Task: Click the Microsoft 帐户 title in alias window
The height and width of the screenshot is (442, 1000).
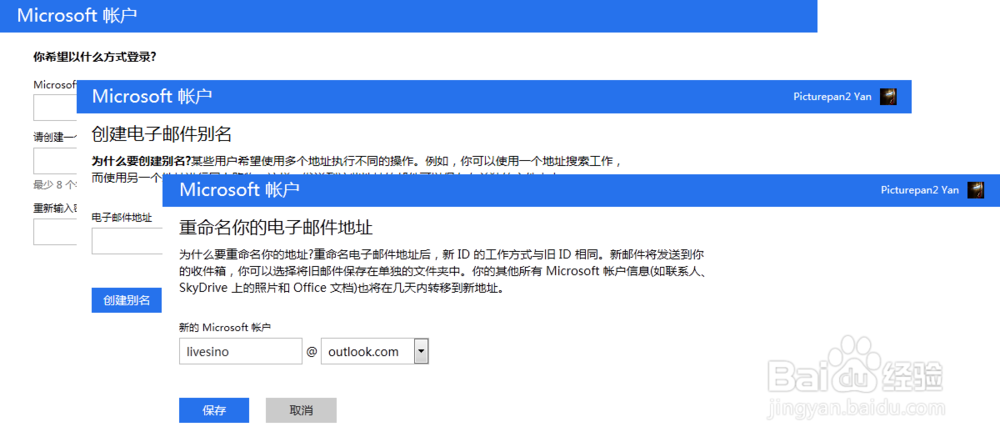Action: tap(152, 96)
